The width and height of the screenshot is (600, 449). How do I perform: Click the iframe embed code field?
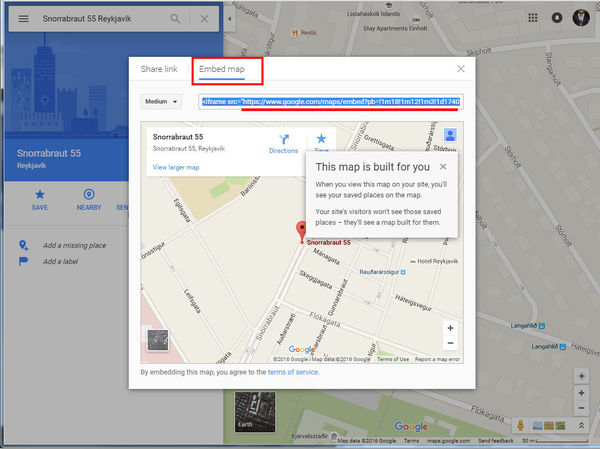point(331,101)
